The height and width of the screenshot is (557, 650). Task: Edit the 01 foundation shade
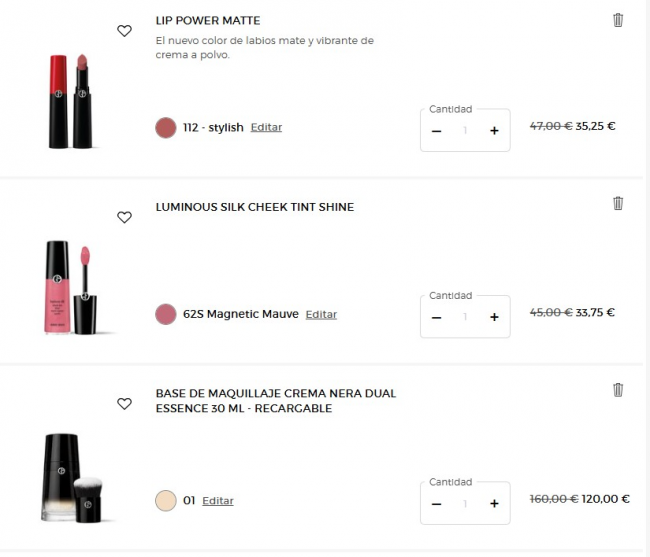coord(218,501)
